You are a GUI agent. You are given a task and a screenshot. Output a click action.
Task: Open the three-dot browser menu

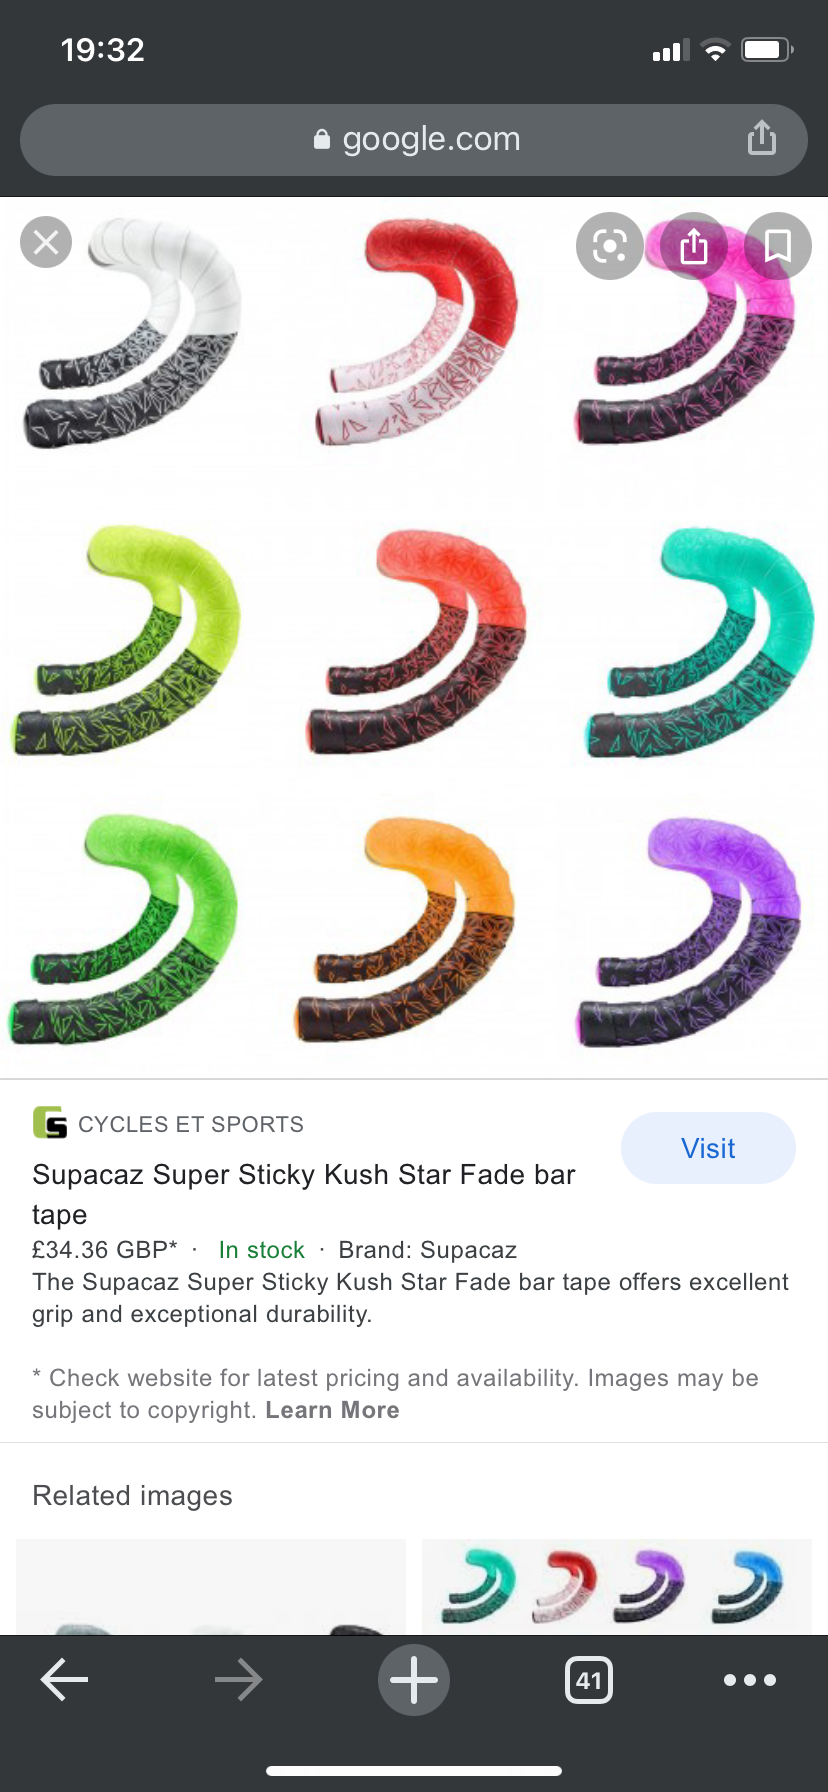[x=750, y=1680]
